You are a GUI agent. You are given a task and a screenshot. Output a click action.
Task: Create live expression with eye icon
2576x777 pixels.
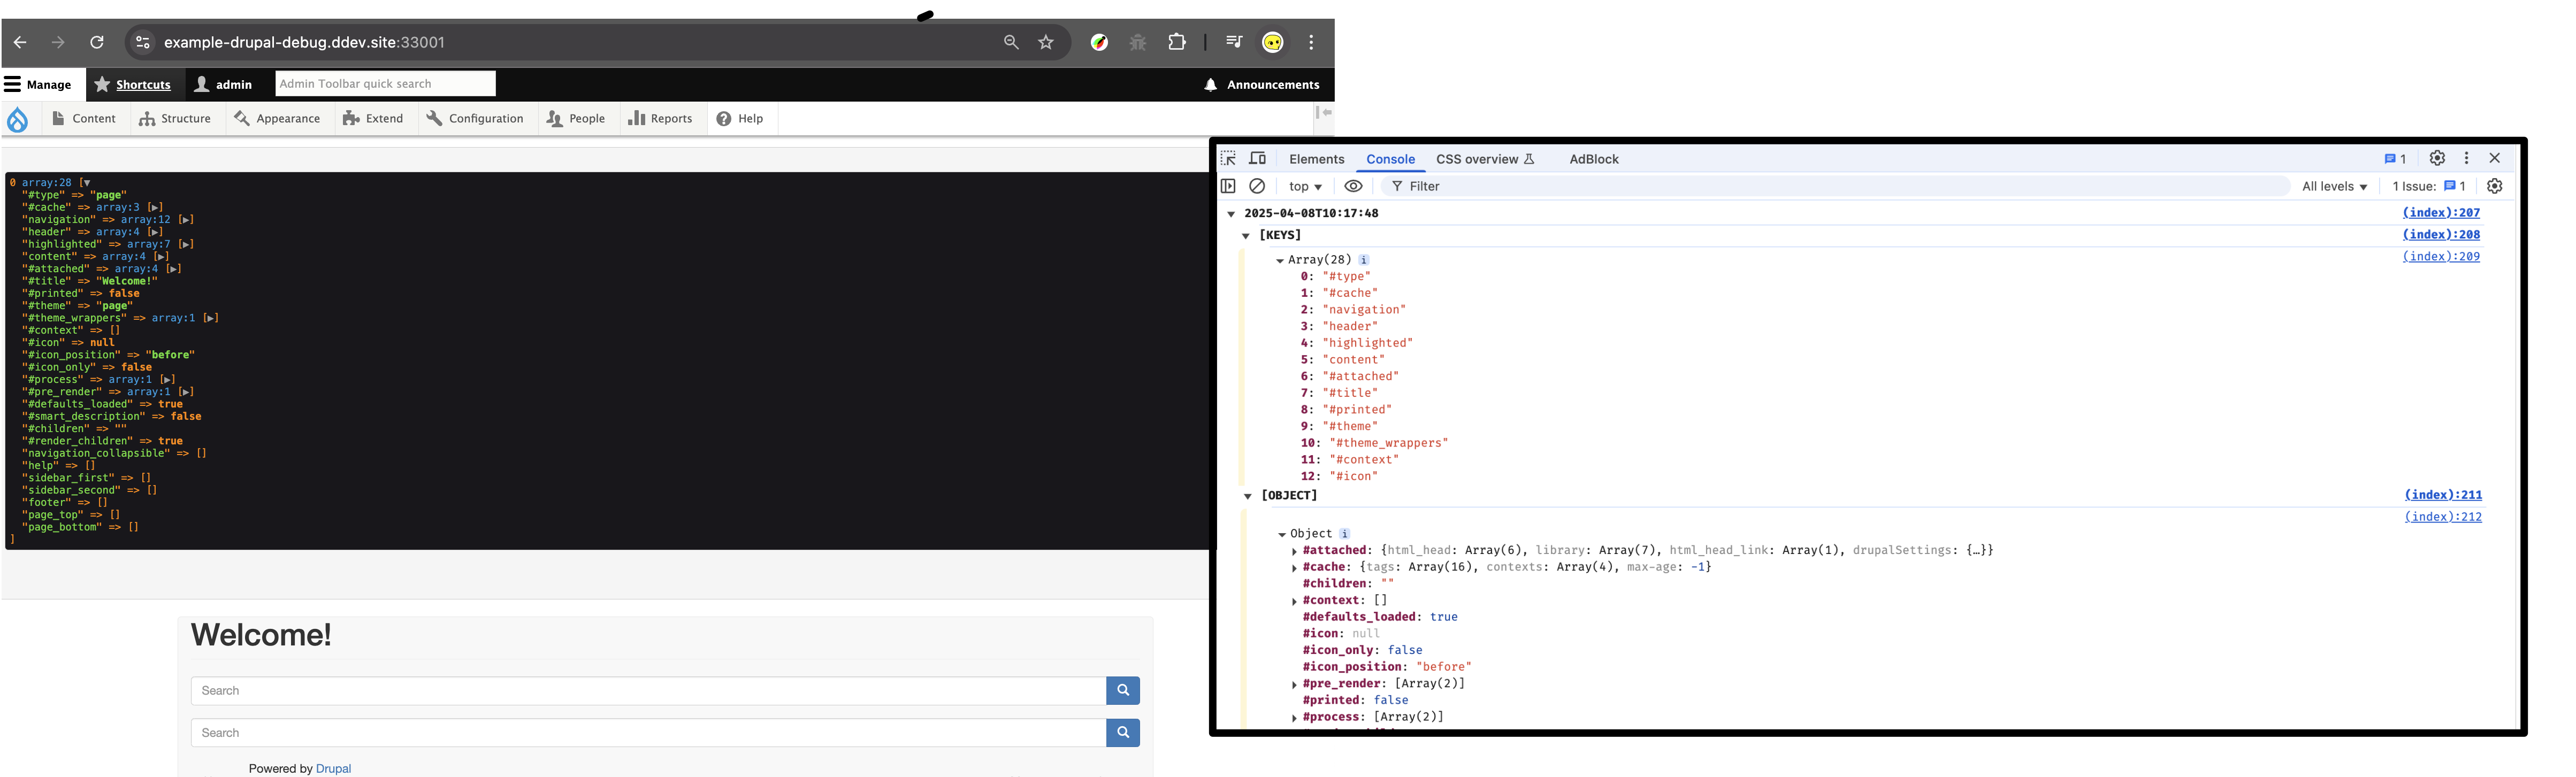click(1353, 186)
